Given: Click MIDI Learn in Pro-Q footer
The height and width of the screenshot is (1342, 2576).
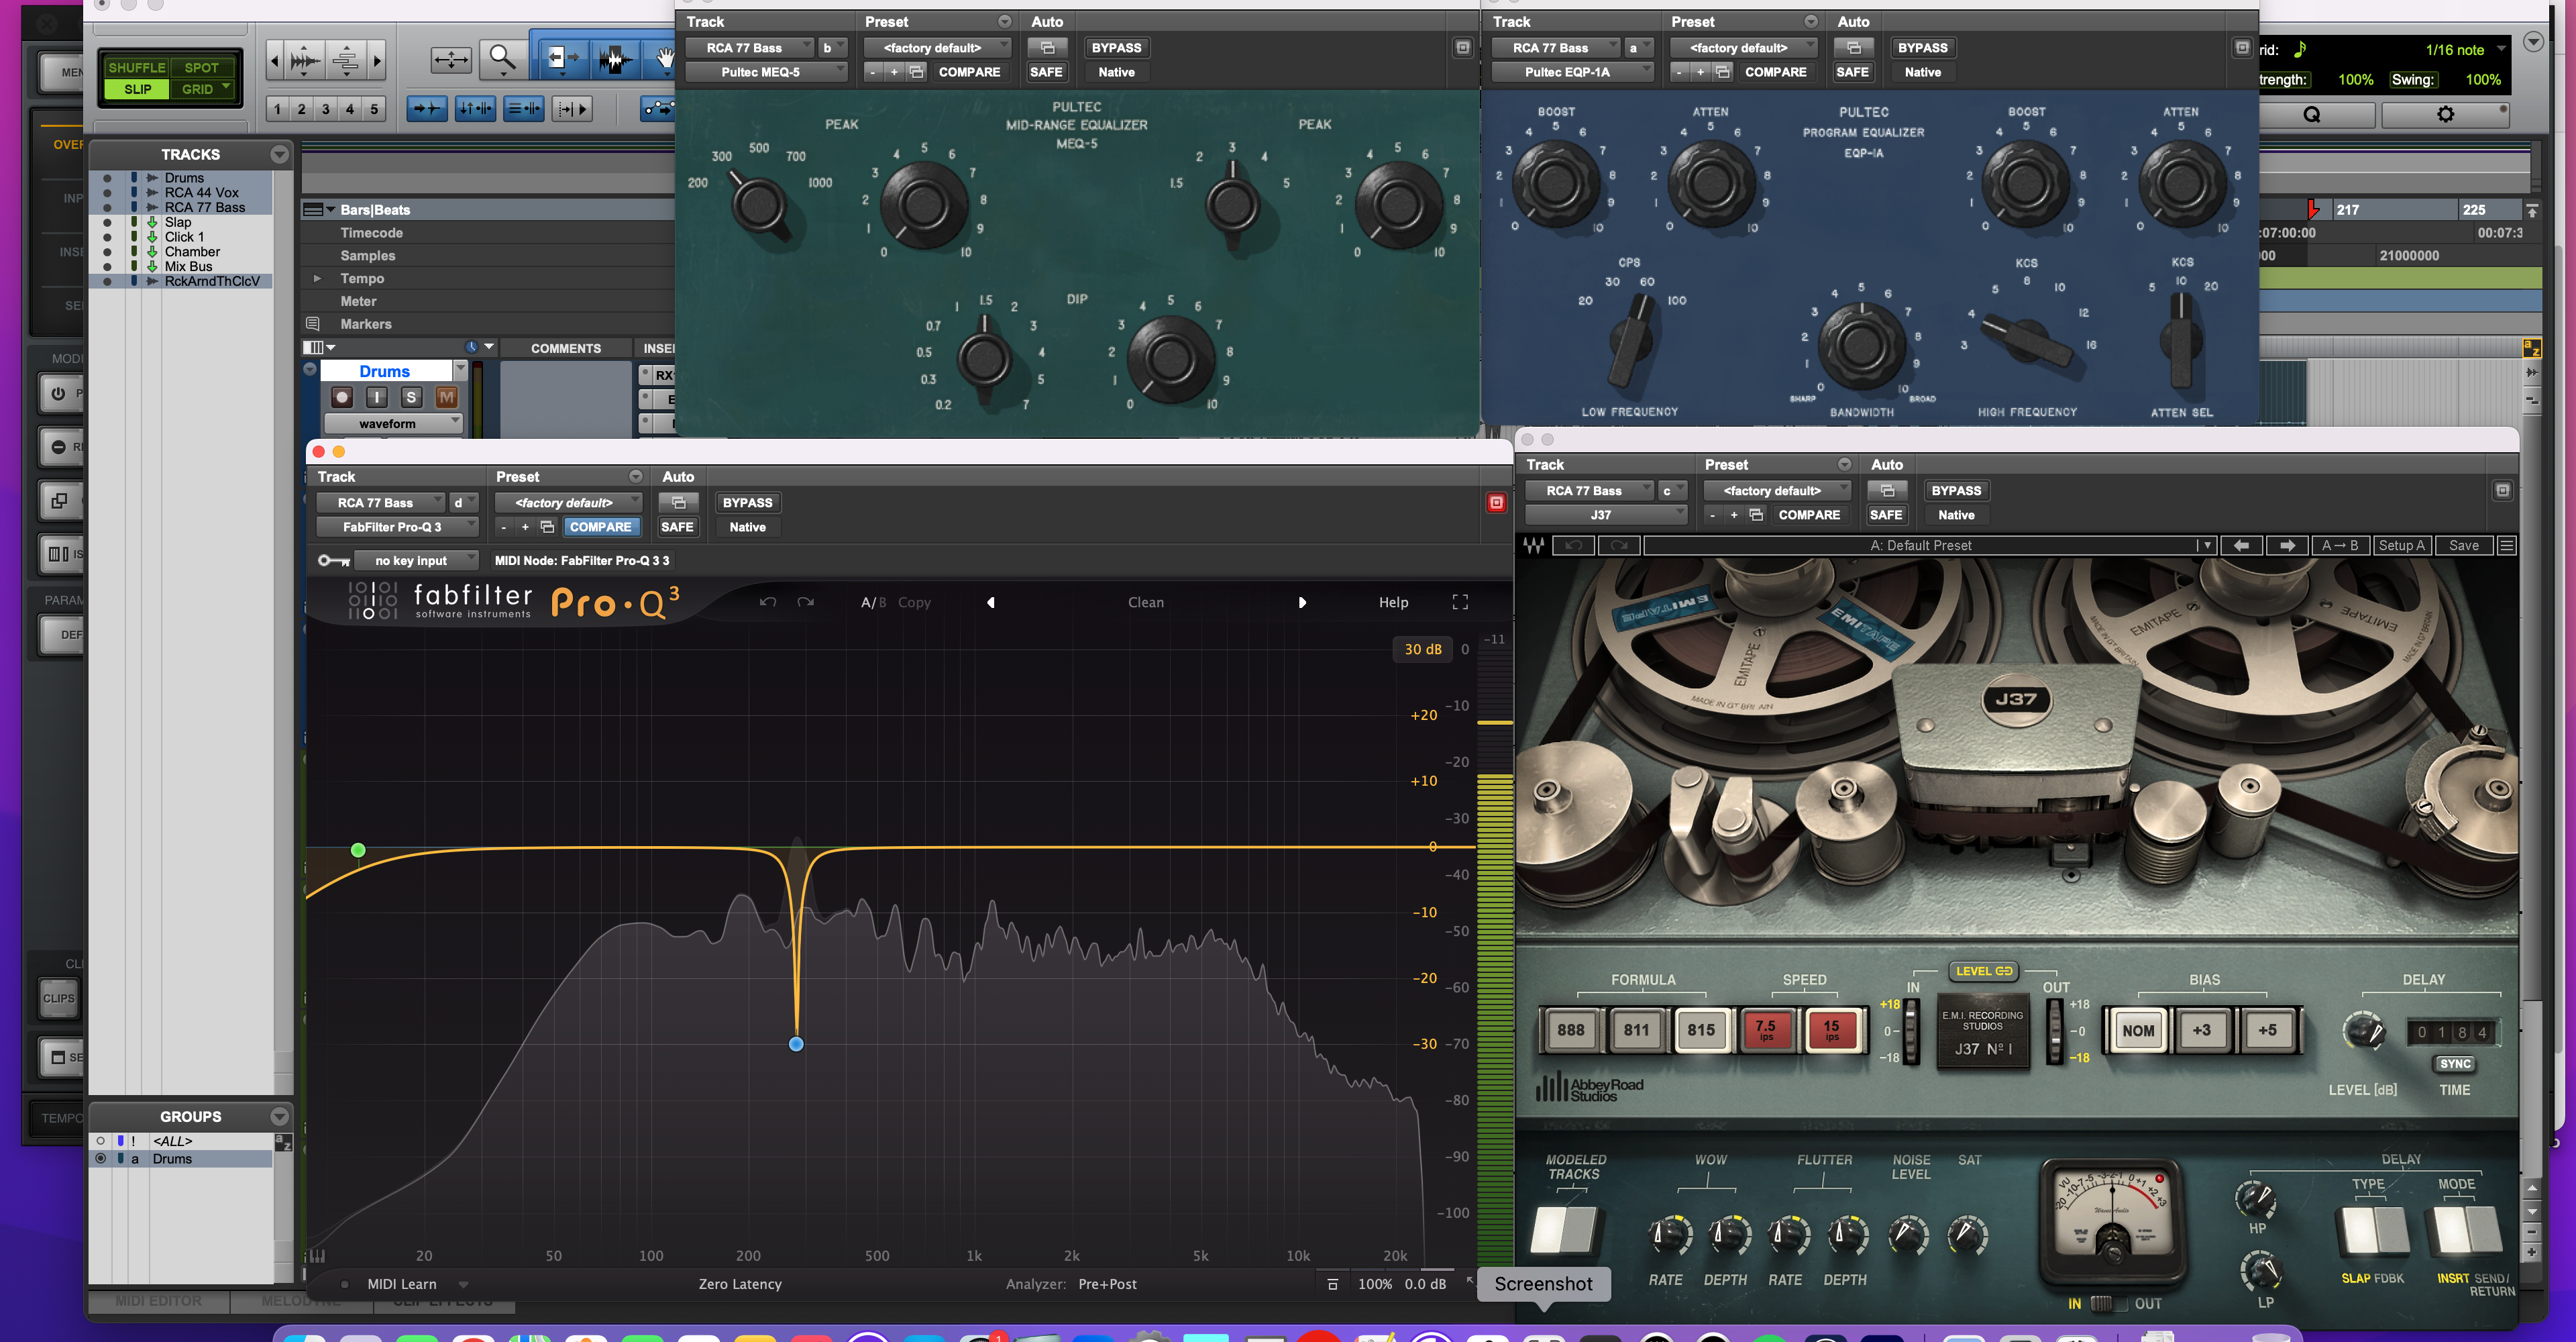Looking at the screenshot, I should 401,1284.
